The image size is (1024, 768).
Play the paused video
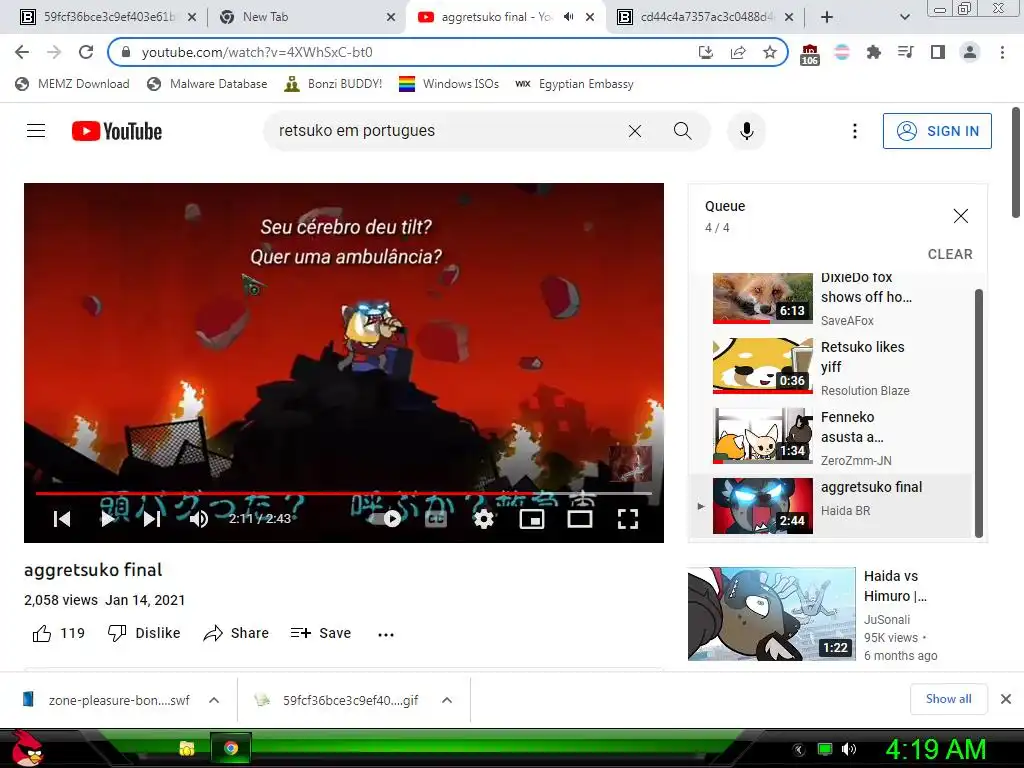click(x=108, y=519)
